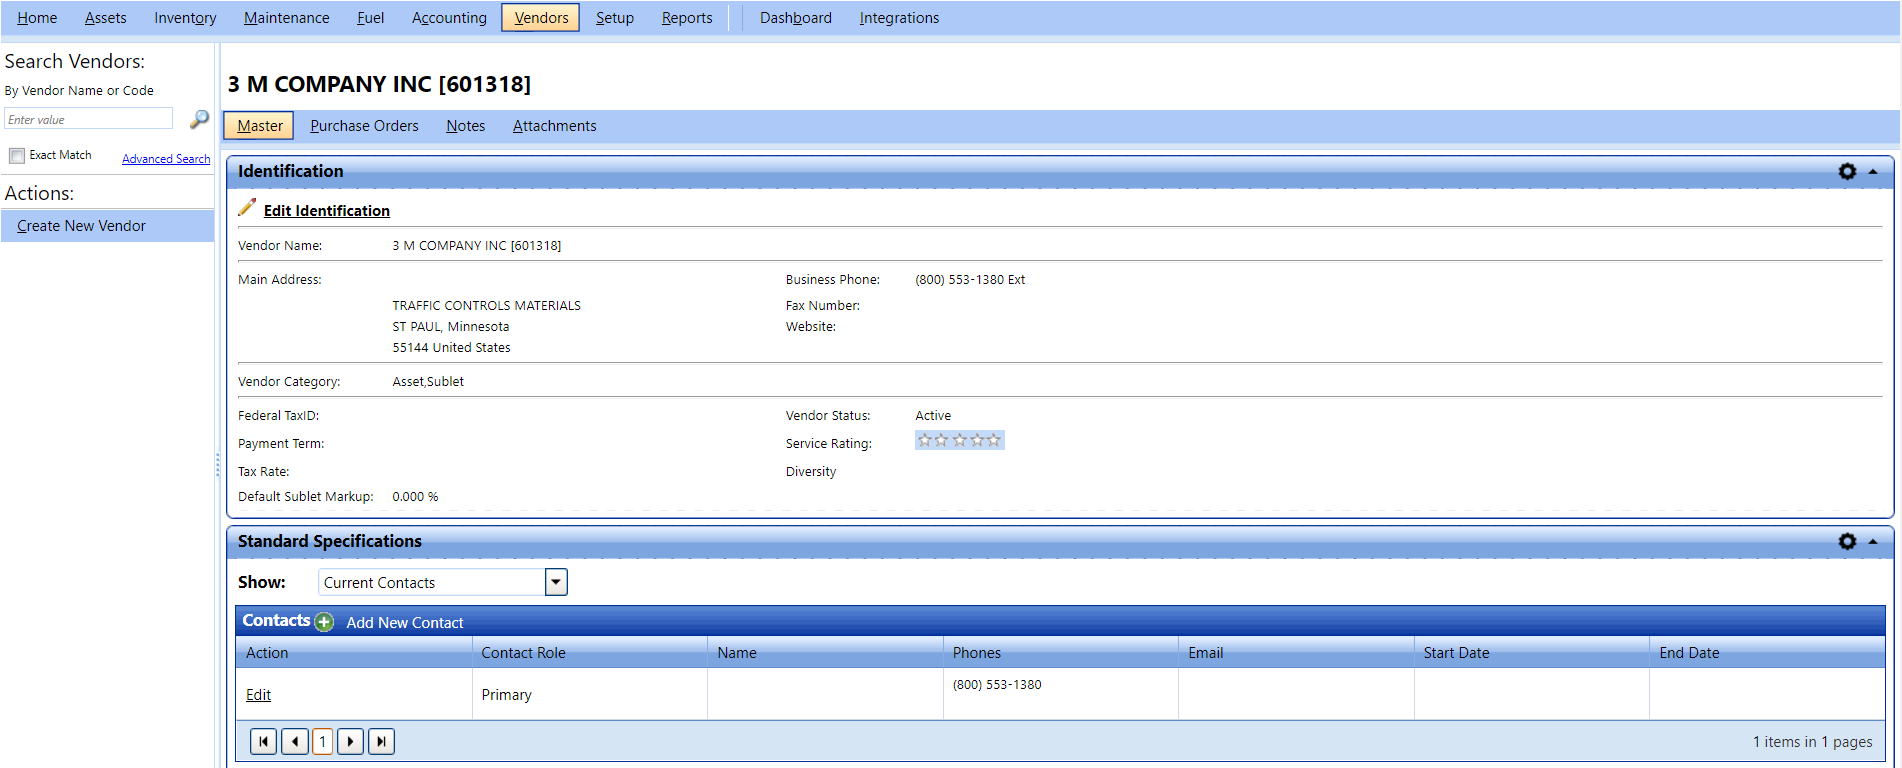Open the Home menu
The height and width of the screenshot is (768, 1902).
pos(37,18)
